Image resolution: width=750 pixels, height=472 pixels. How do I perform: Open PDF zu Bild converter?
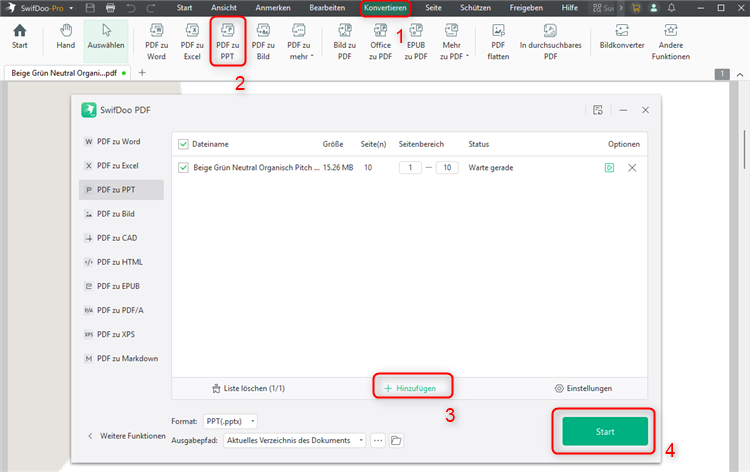[x=263, y=42]
